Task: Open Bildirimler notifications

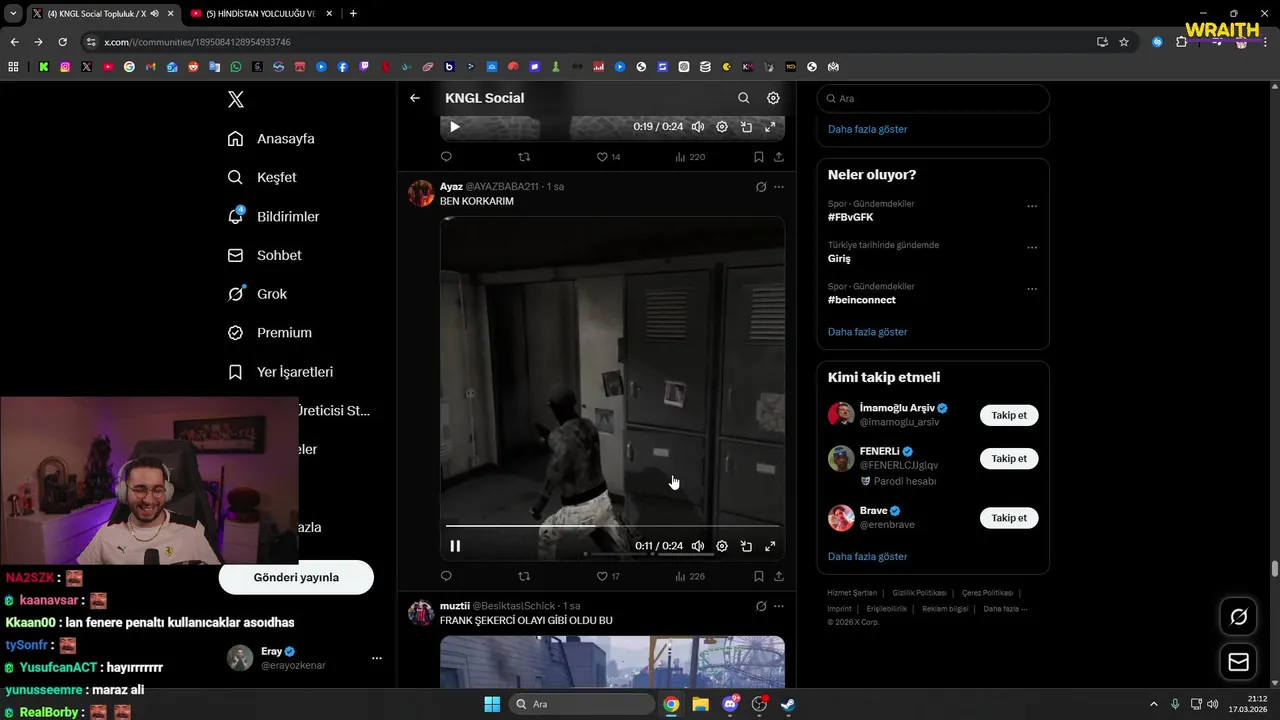Action: click(273, 216)
